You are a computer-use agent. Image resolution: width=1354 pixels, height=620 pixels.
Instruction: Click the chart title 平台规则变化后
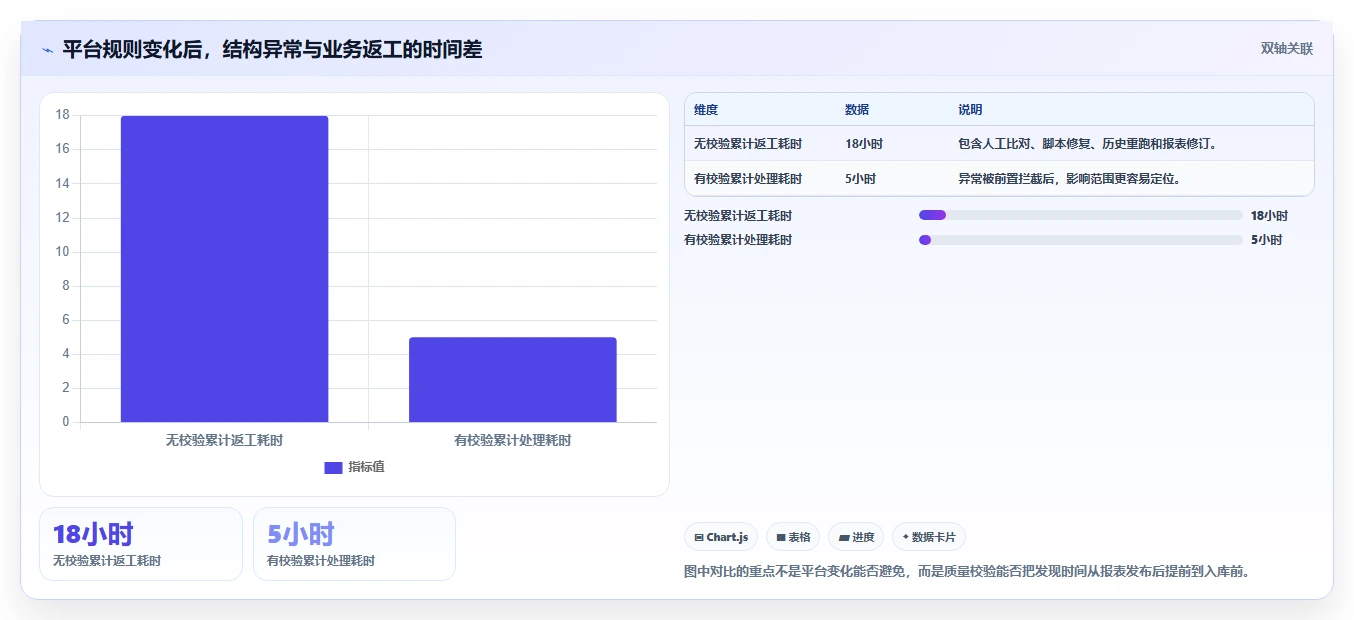click(272, 49)
